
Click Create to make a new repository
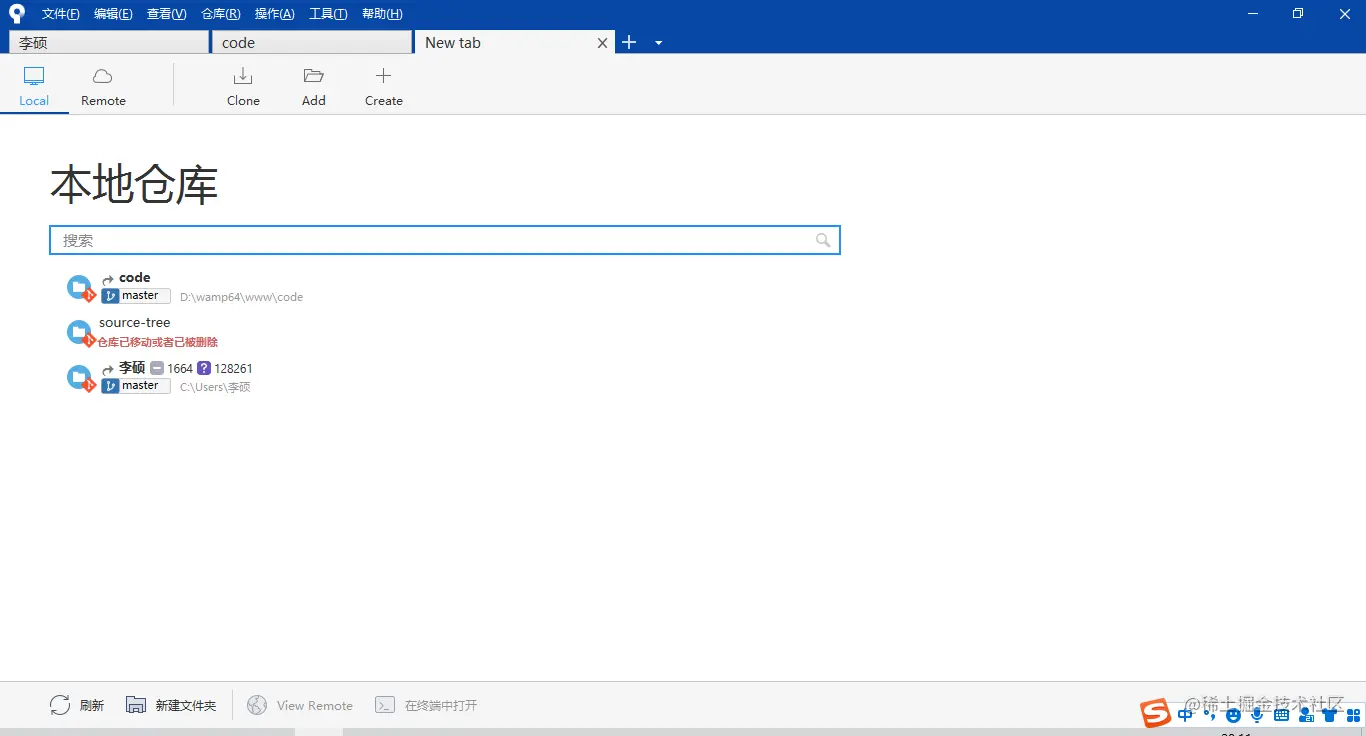(384, 86)
